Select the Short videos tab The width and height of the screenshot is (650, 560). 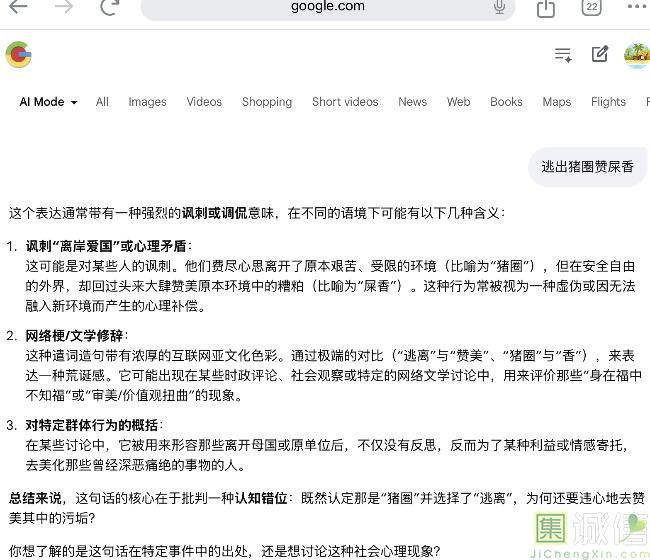tap(345, 102)
